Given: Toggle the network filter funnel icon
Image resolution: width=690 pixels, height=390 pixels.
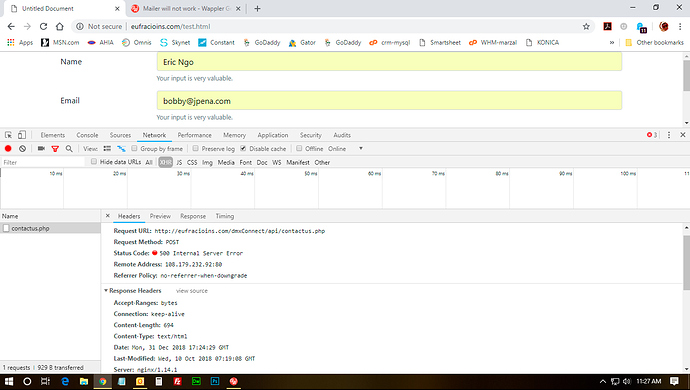Looking at the screenshot, I should coord(55,149).
